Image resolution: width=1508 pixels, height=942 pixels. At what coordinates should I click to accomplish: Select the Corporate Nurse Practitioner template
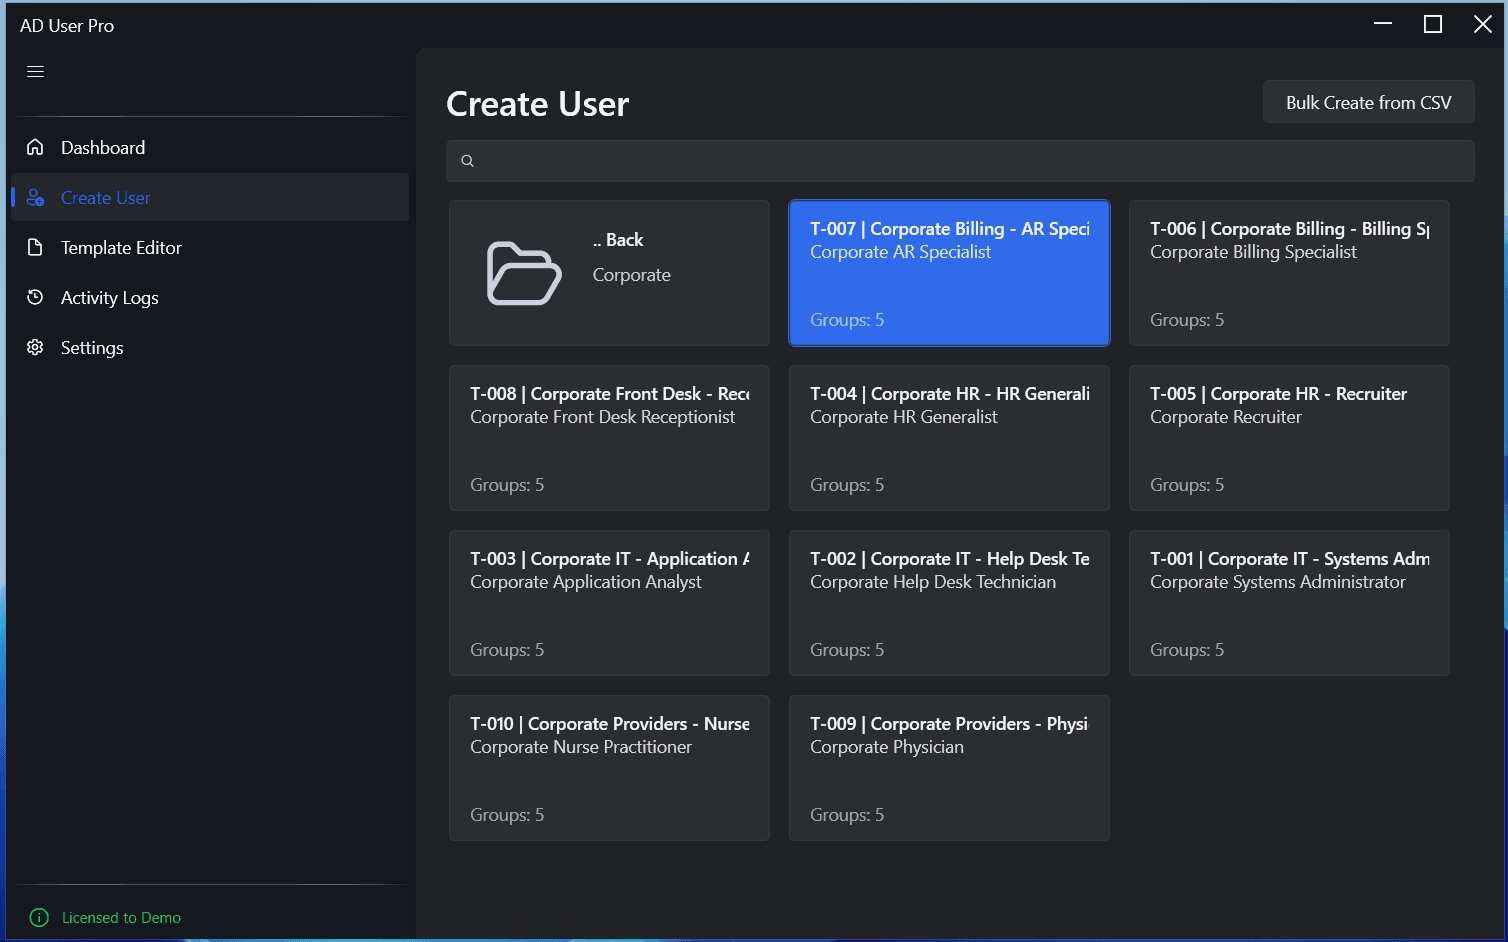tap(608, 768)
